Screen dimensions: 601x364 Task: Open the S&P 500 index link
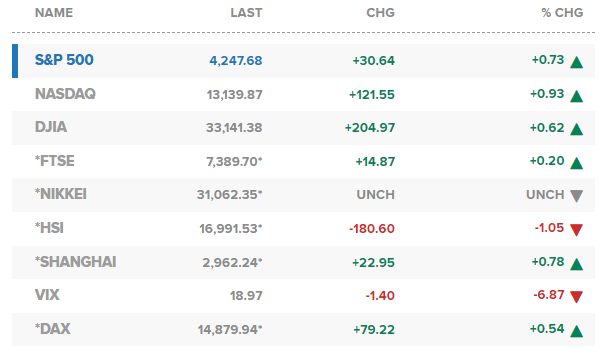tap(64, 60)
